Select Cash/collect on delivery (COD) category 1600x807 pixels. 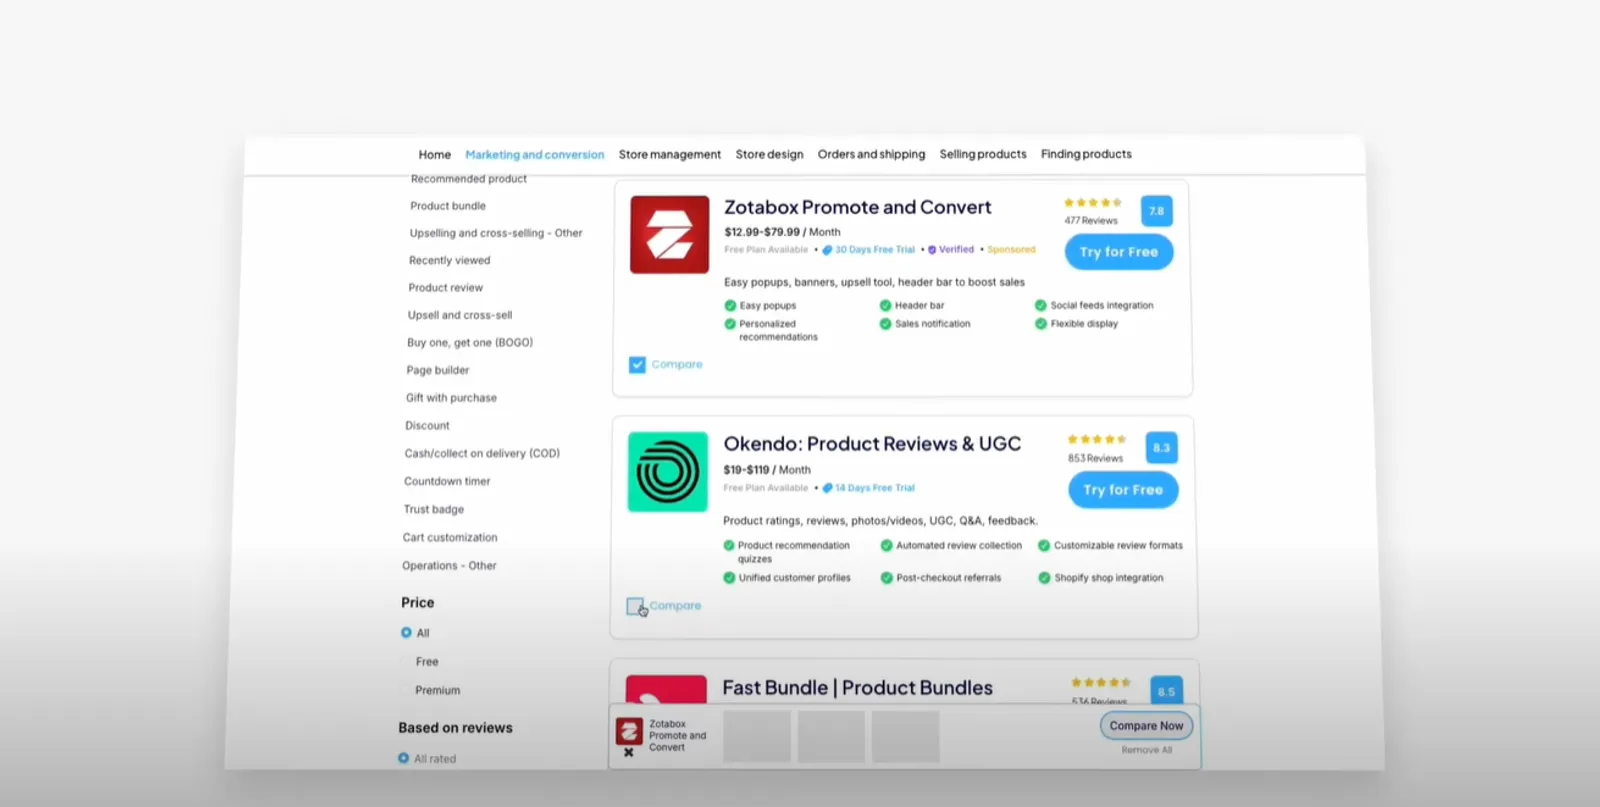point(482,454)
